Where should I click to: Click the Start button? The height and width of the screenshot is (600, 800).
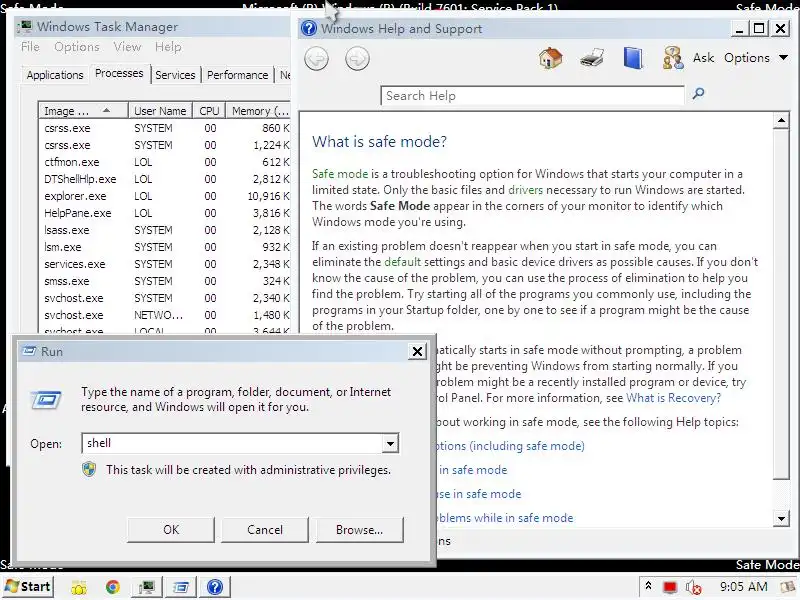(28, 587)
